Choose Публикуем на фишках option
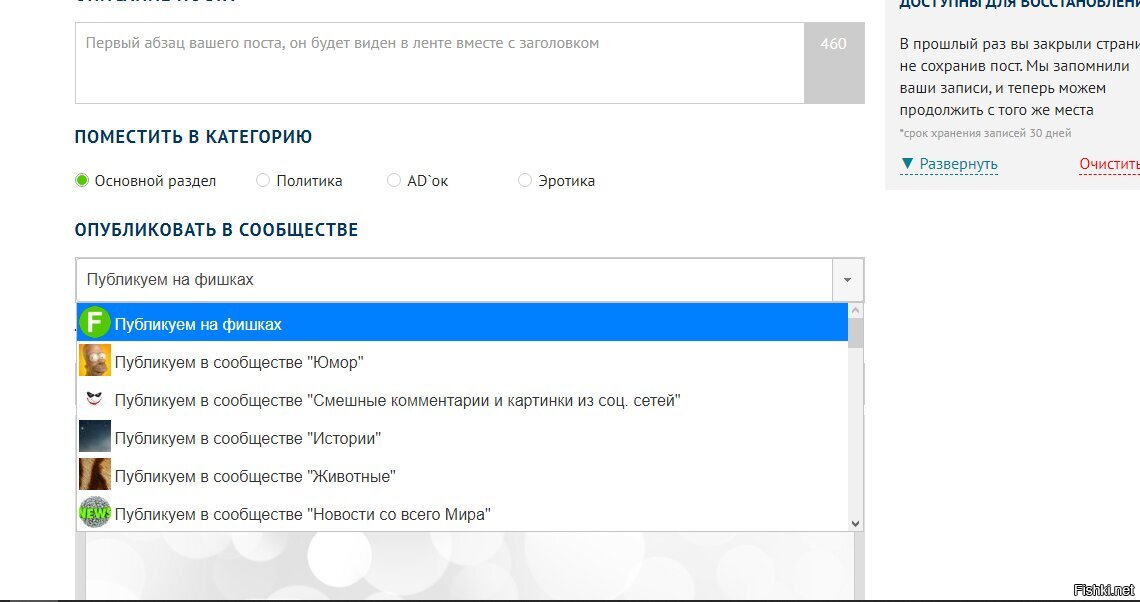The width and height of the screenshot is (1140, 602). [462, 323]
